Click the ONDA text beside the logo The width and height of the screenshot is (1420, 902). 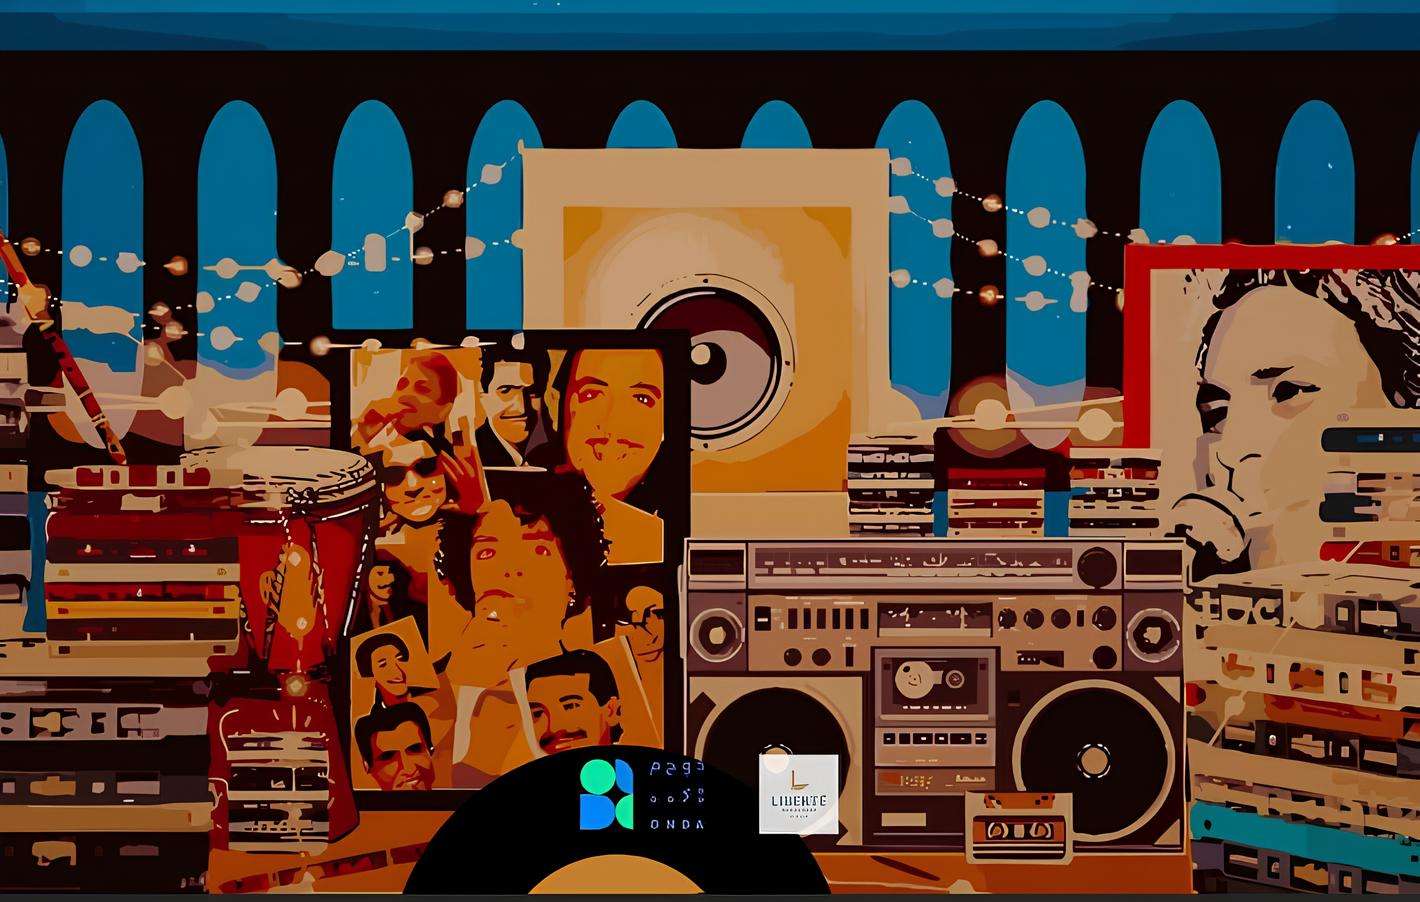click(x=677, y=823)
